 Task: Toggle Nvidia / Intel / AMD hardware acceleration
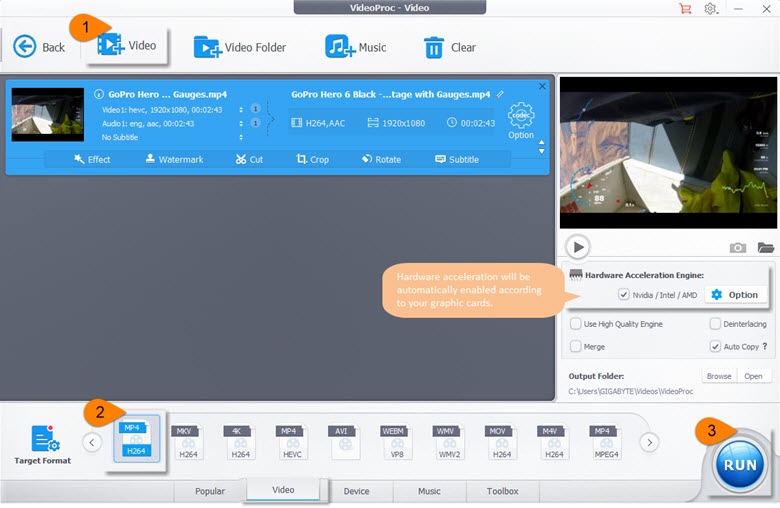pyautogui.click(x=624, y=295)
